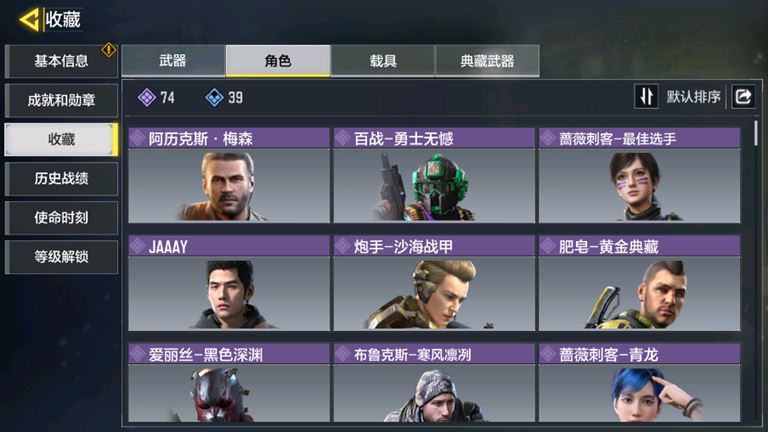
Task: Open the 默认排序 sorting dropdown
Action: [693, 96]
